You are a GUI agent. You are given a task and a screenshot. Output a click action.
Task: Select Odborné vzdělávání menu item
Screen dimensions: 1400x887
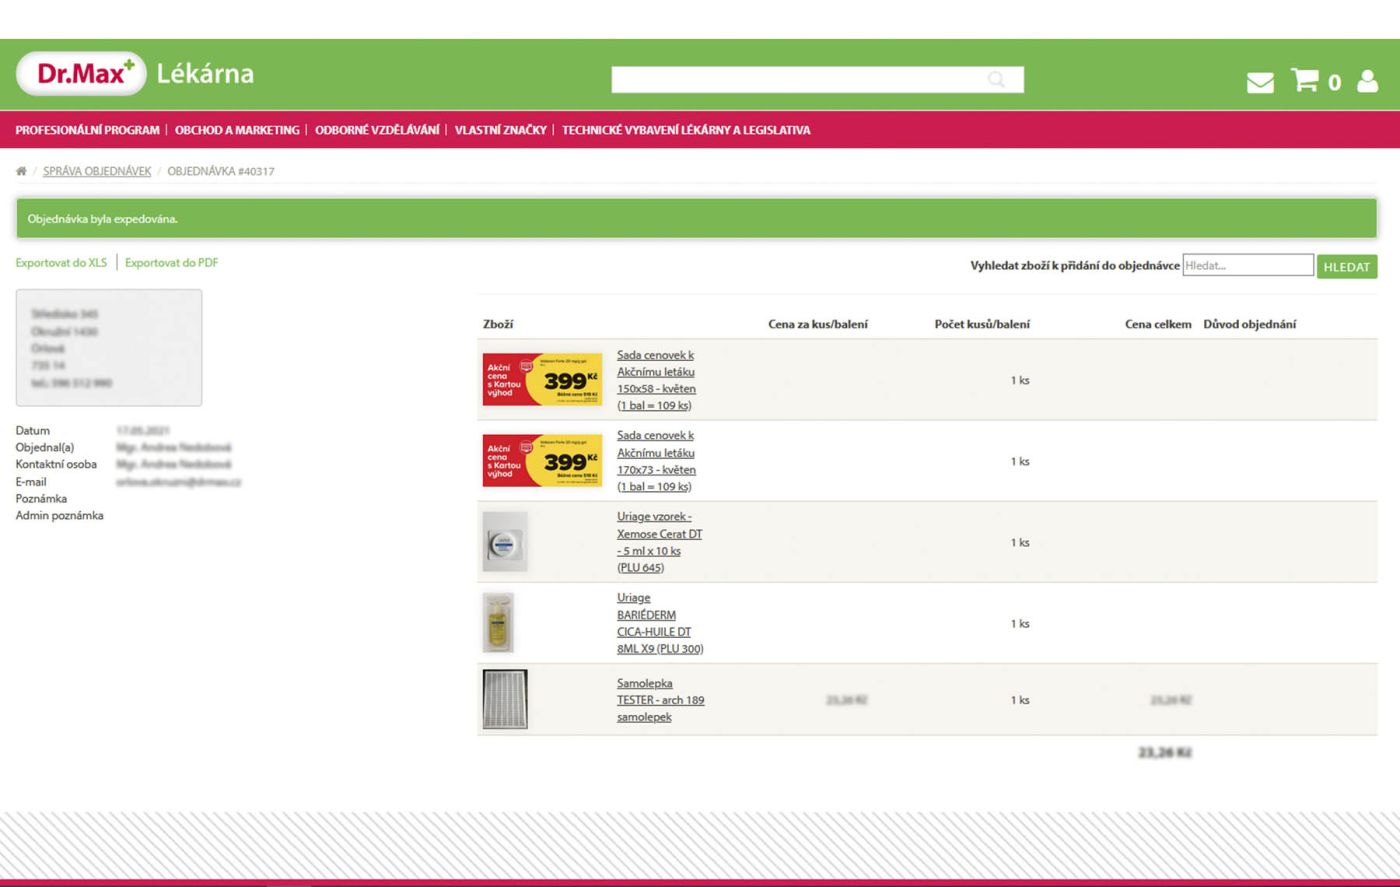377,130
